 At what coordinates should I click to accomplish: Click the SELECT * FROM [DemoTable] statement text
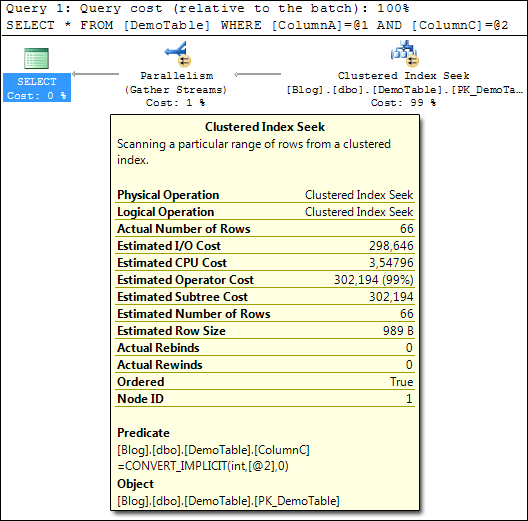tap(257, 25)
